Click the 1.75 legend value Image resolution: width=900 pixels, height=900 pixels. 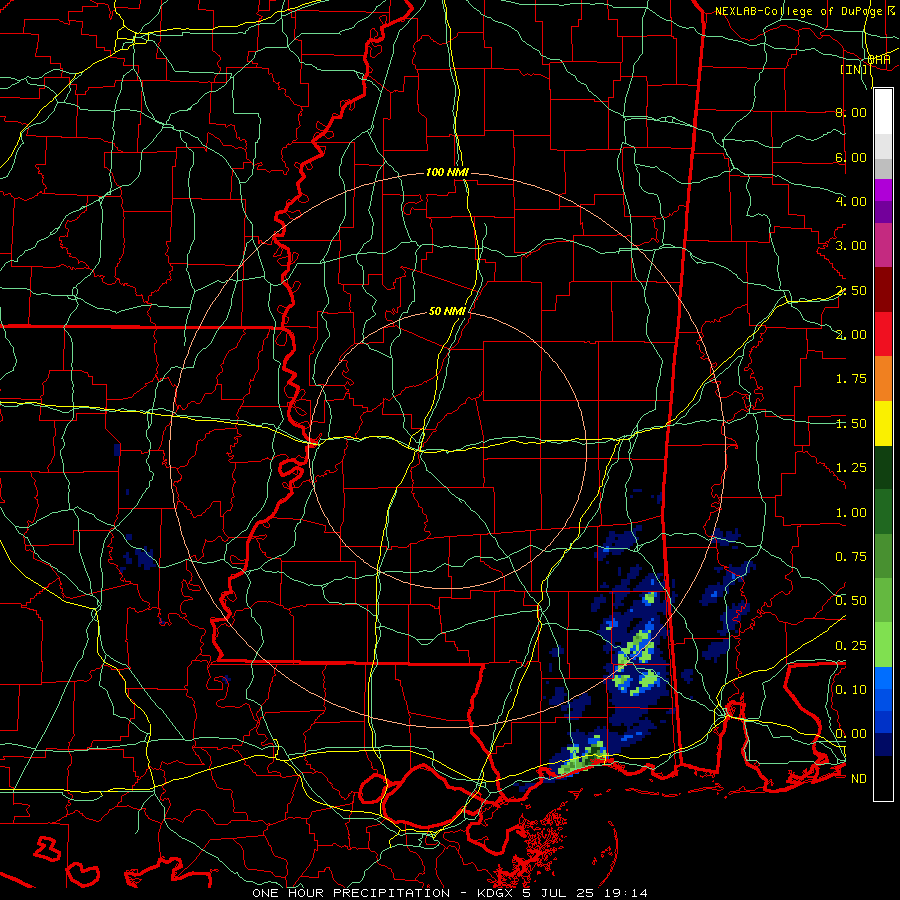[x=851, y=379]
